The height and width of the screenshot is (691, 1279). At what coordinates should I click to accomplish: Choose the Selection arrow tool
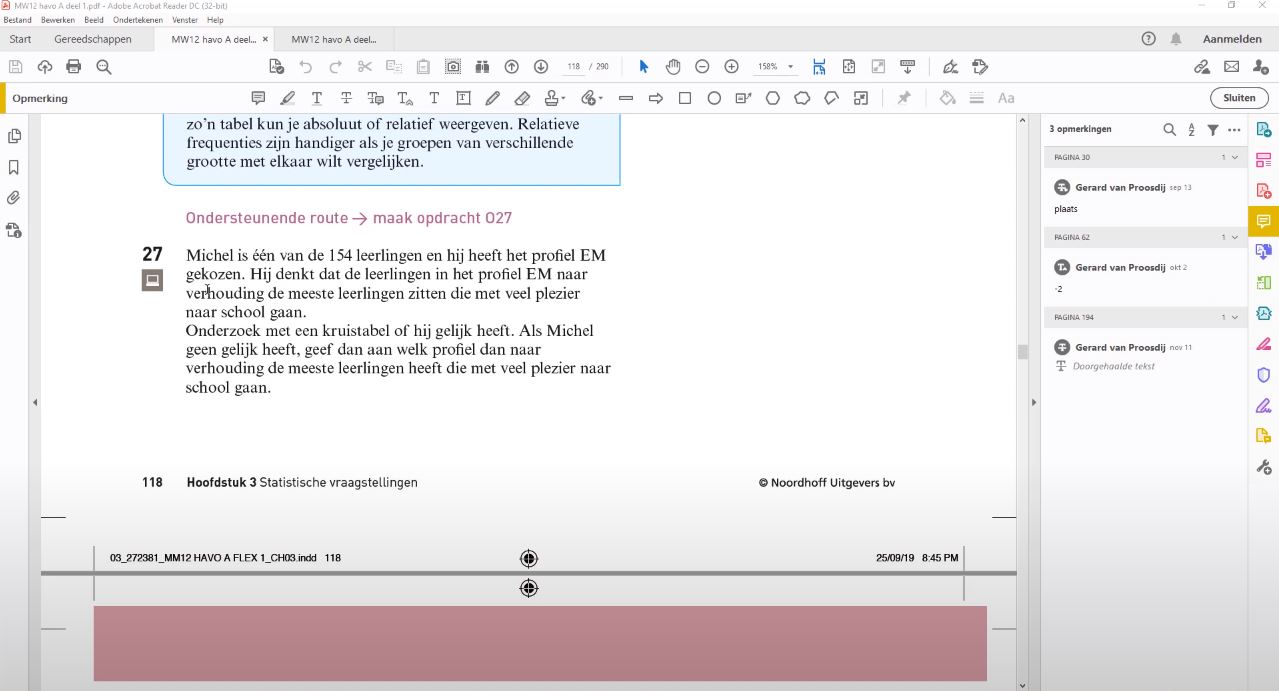coord(644,67)
